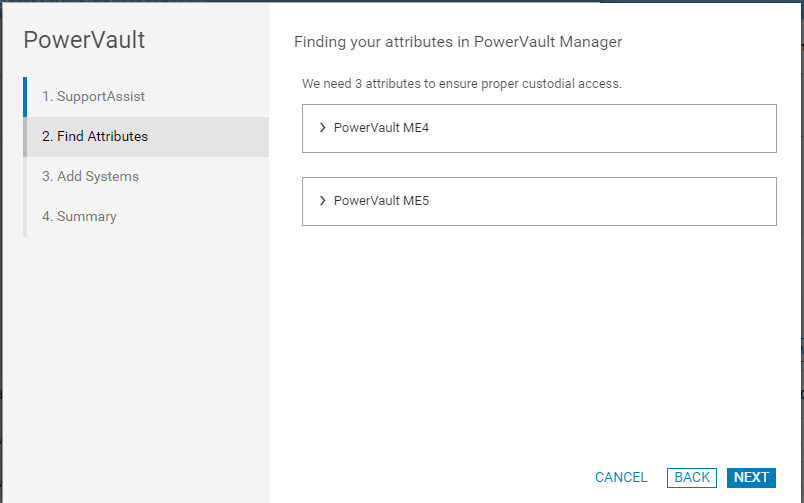Click the 'Finding your attributes' heading

pyautogui.click(x=458, y=42)
